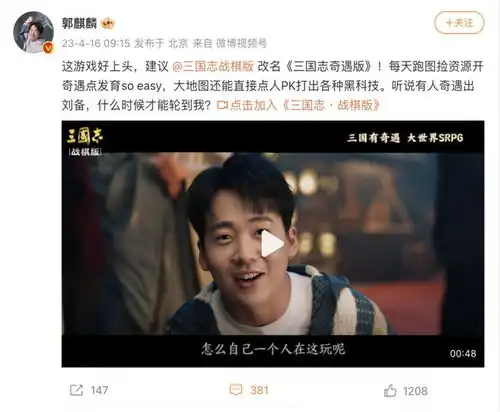The height and width of the screenshot is (412, 500).
Task: Click the username 郭麒麟
Action: pyautogui.click(x=79, y=23)
